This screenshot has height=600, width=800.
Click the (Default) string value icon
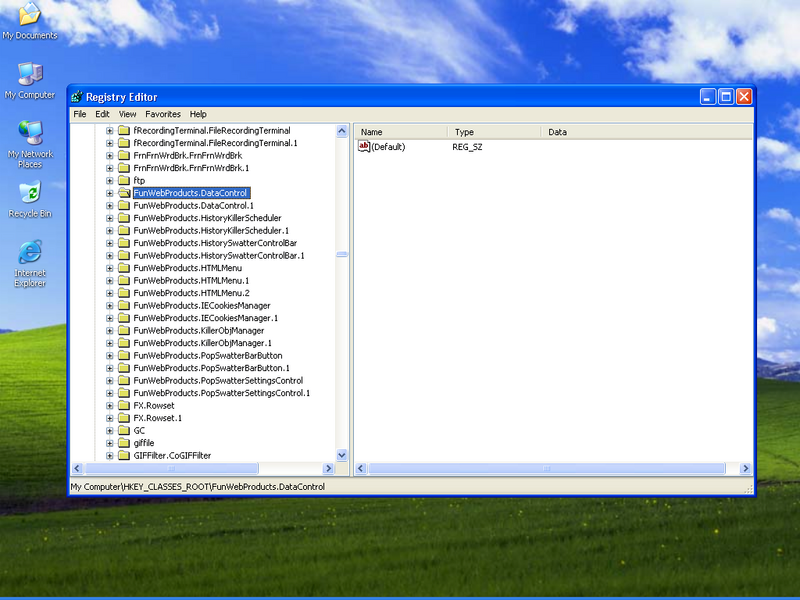coord(364,147)
